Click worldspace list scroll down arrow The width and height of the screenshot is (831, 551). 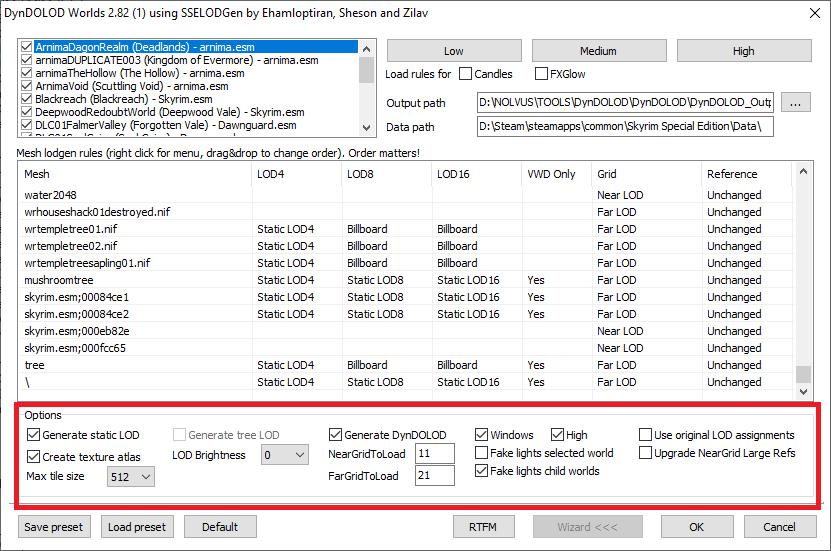tap(366, 127)
